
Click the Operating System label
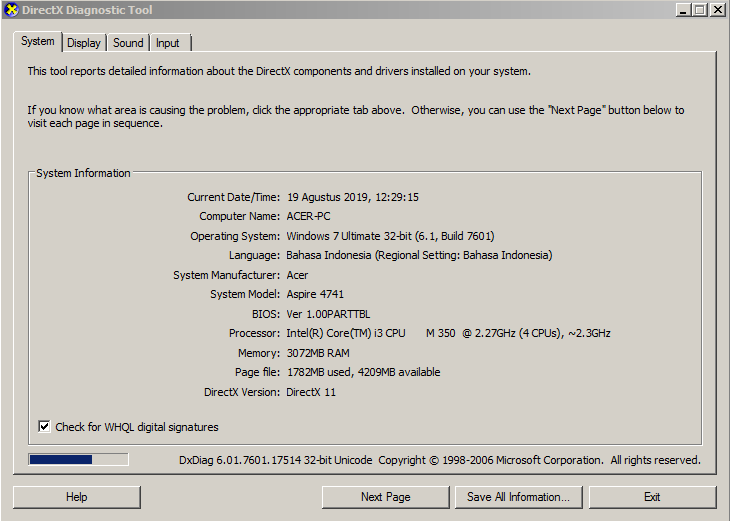coord(235,236)
